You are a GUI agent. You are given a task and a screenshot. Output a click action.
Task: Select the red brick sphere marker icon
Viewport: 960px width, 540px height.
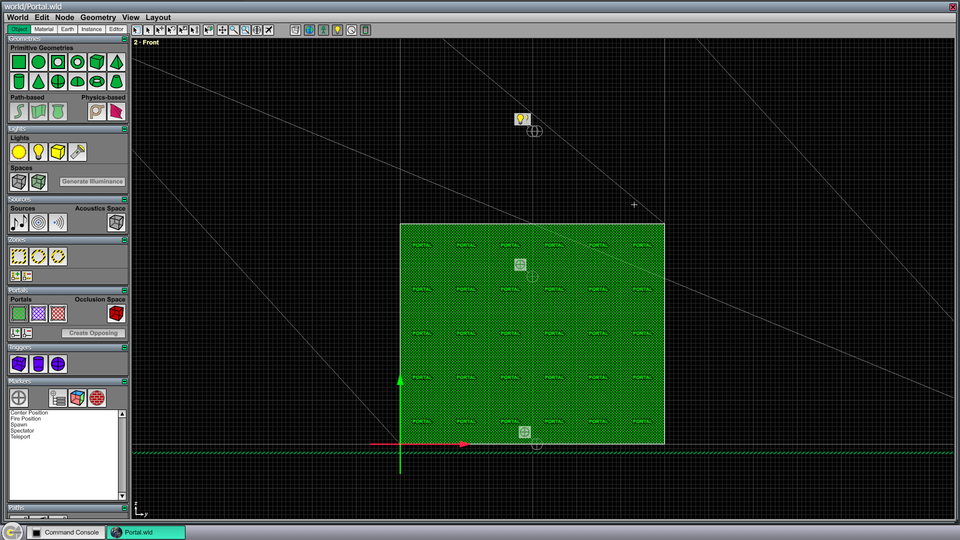[97, 398]
